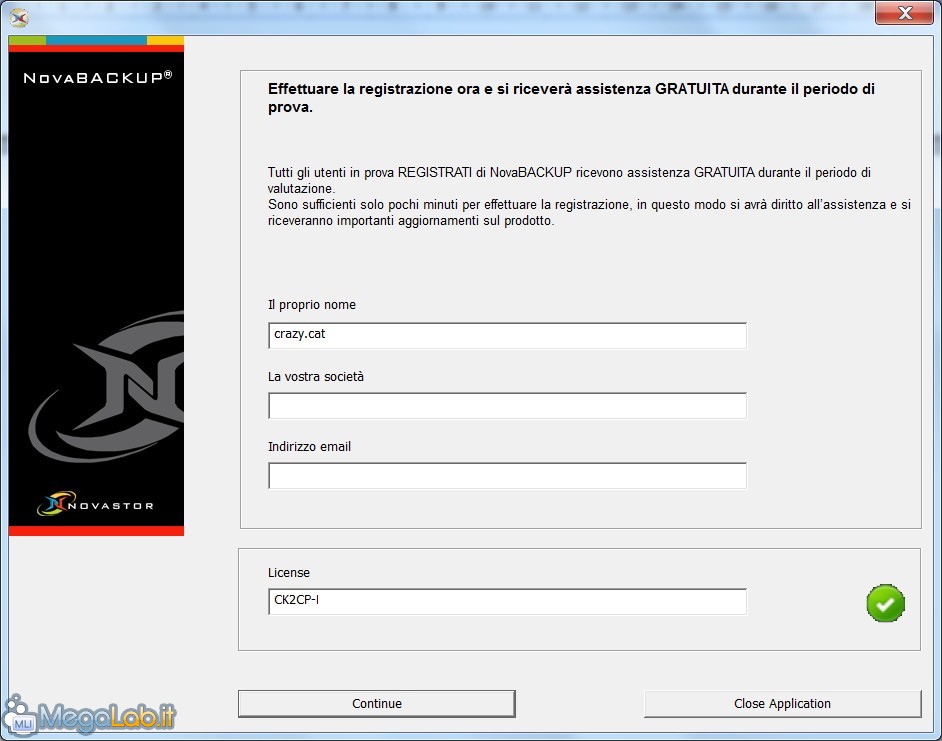Image resolution: width=942 pixels, height=741 pixels.
Task: Close the registration window with X
Action: point(904,13)
